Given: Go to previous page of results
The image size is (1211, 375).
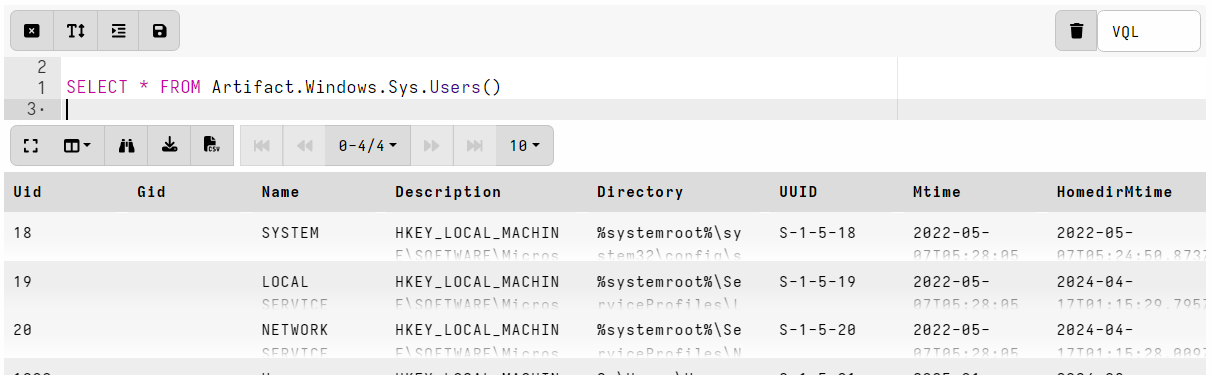Looking at the screenshot, I should (304, 146).
